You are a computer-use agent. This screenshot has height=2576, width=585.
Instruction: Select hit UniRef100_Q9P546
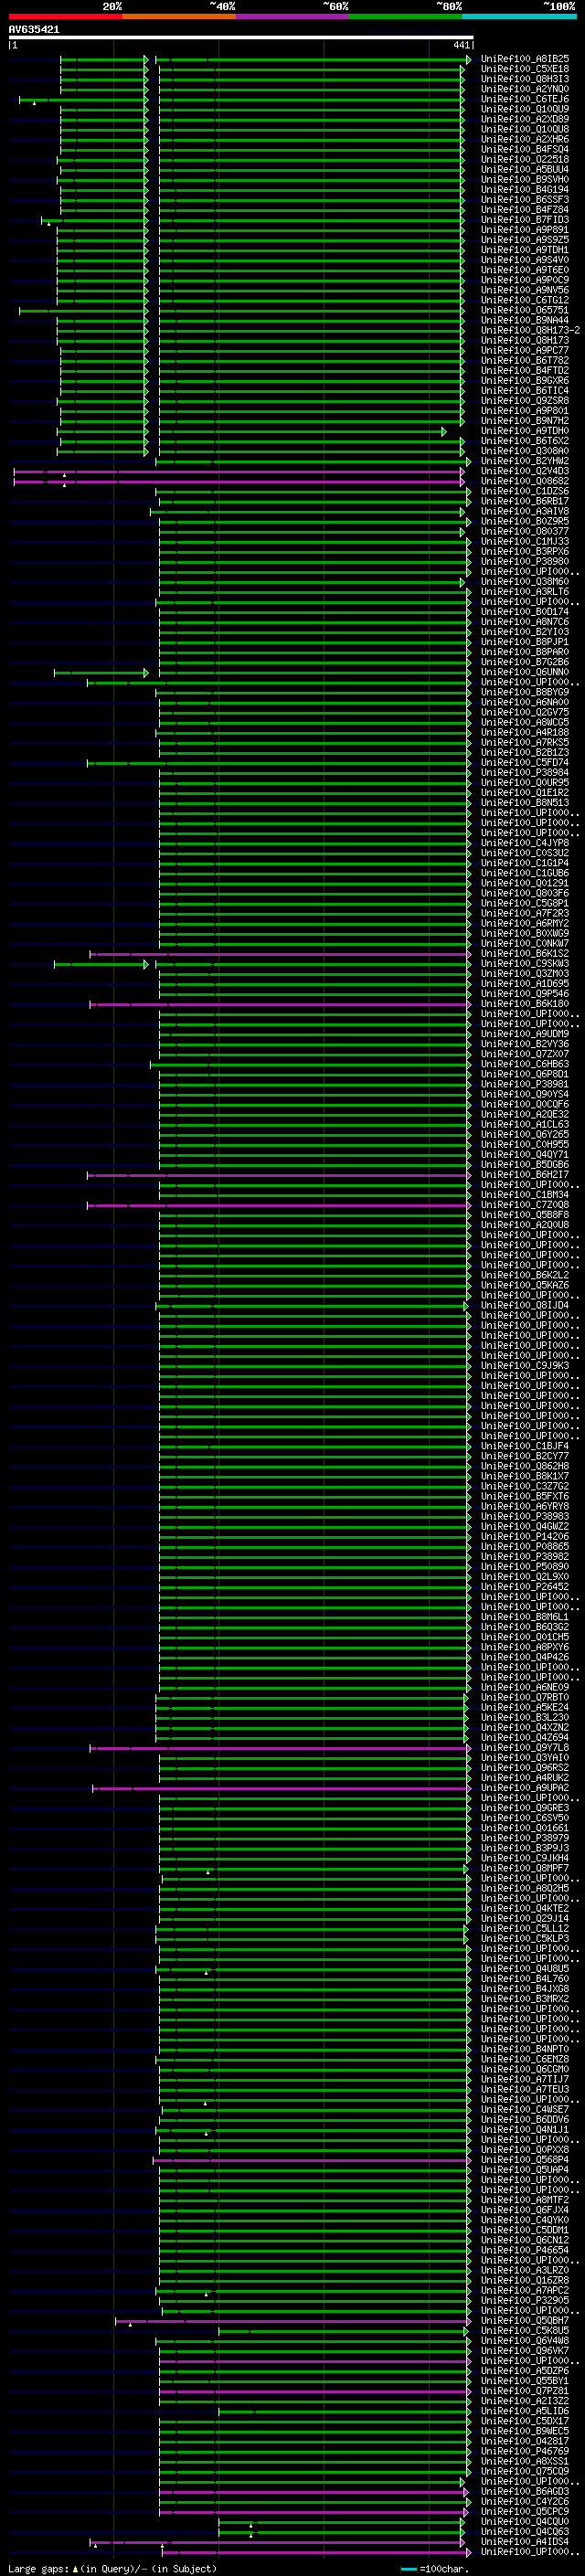coord(524,994)
